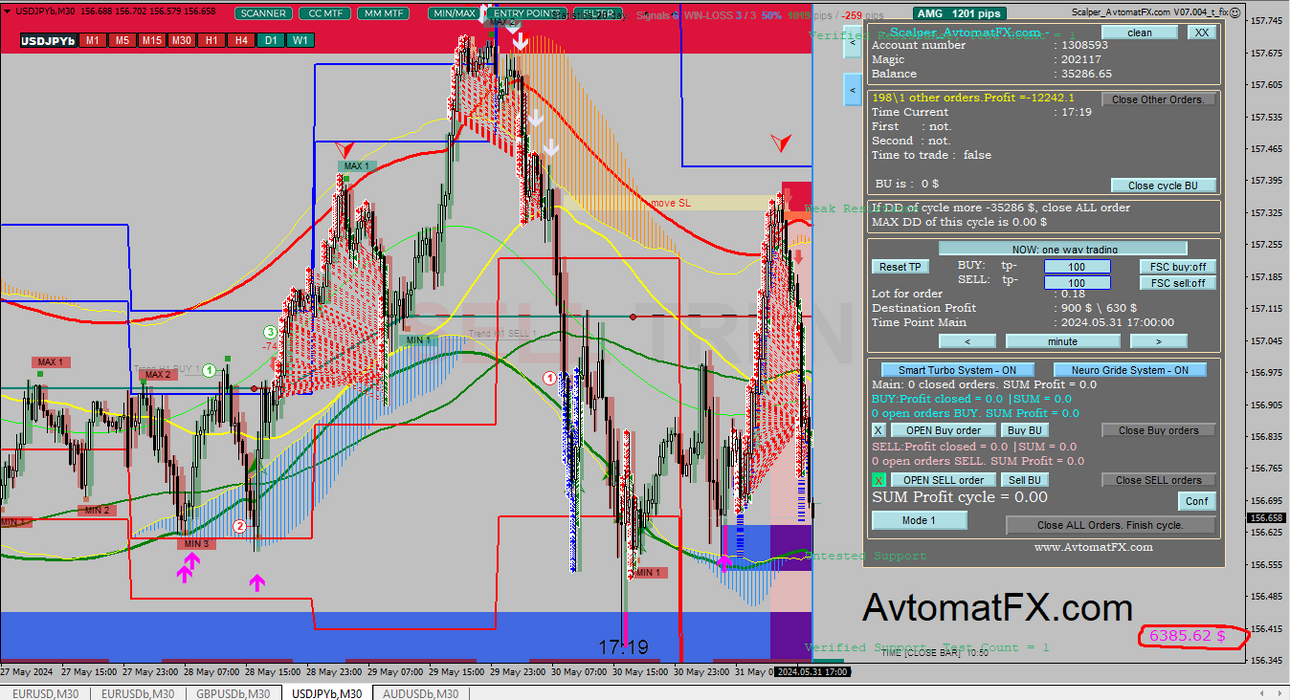This screenshot has width=1290, height=700.
Task: Click the CC MTF button
Action: coord(324,14)
